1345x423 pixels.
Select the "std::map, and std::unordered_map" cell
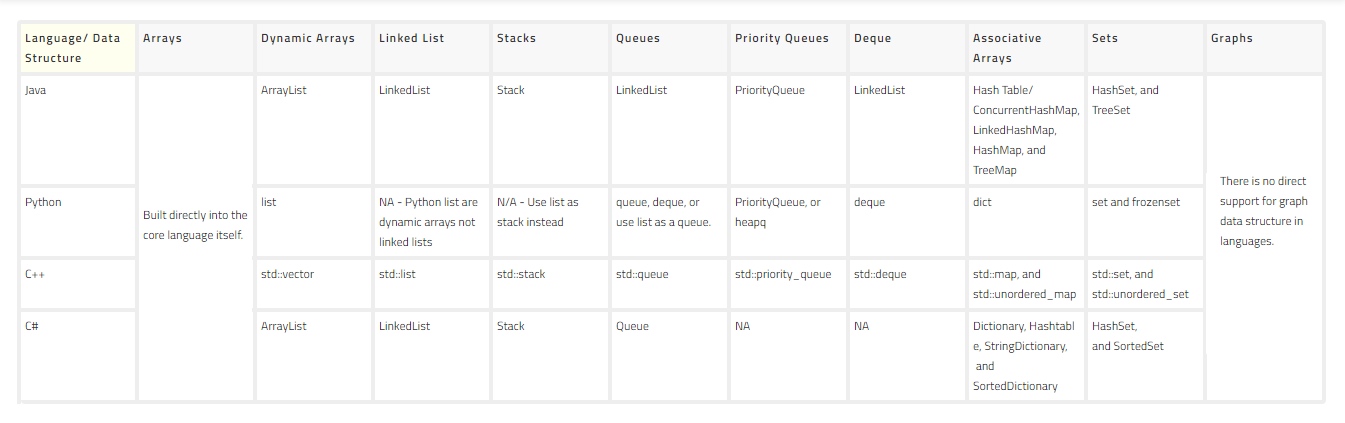1024,284
